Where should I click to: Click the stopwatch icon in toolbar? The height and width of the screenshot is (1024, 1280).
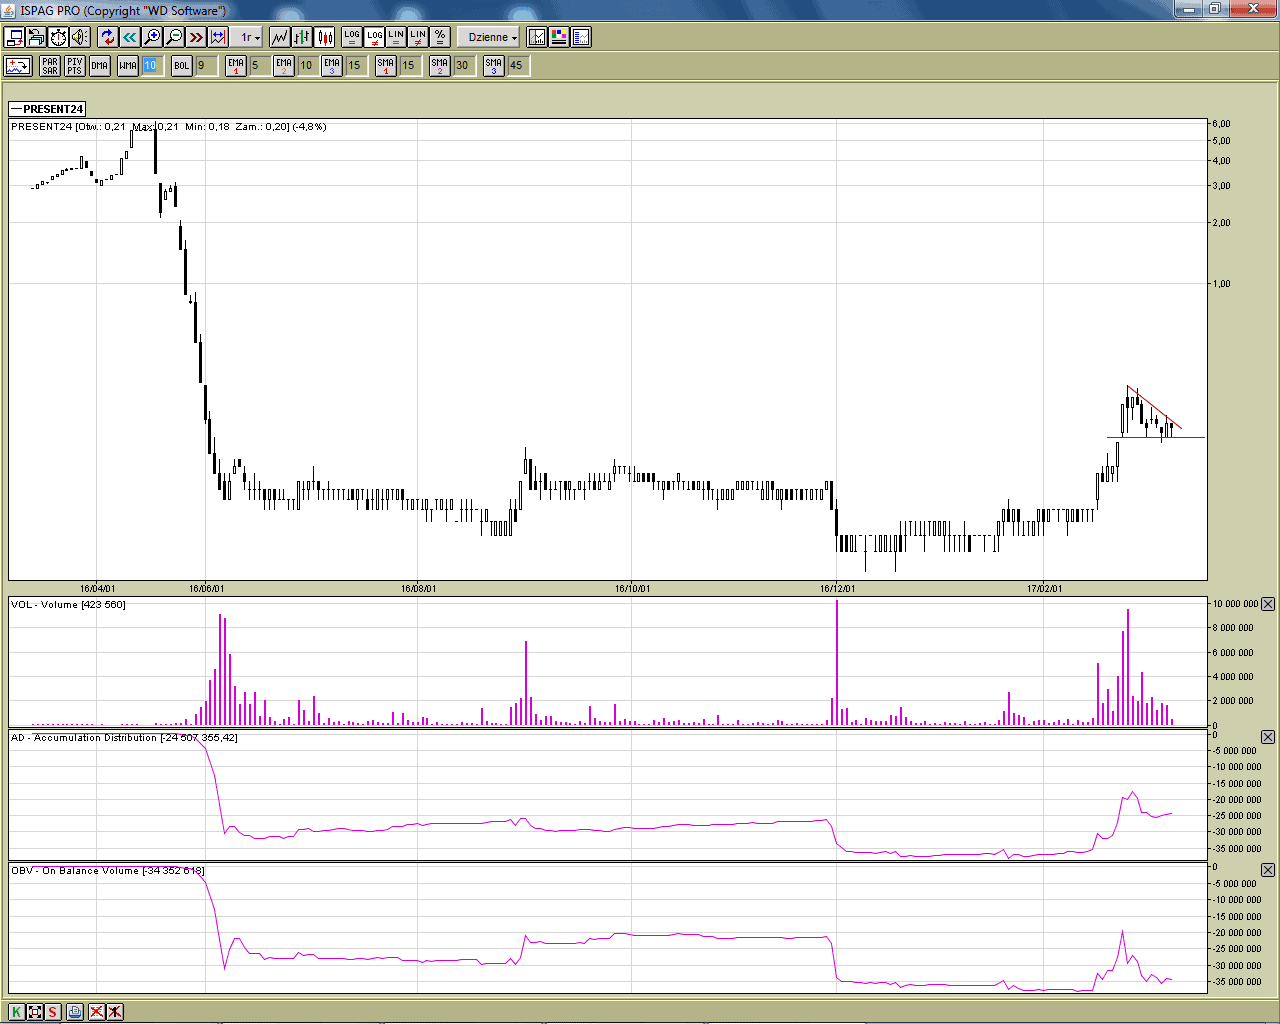(58, 37)
